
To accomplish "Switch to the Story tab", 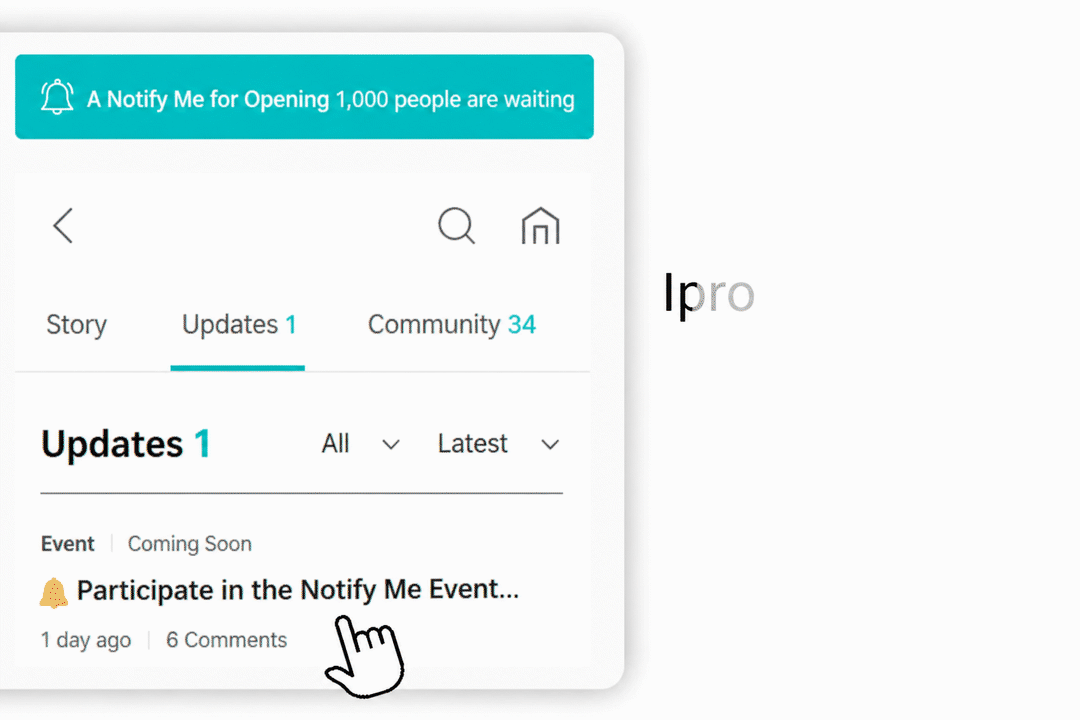I will point(76,325).
